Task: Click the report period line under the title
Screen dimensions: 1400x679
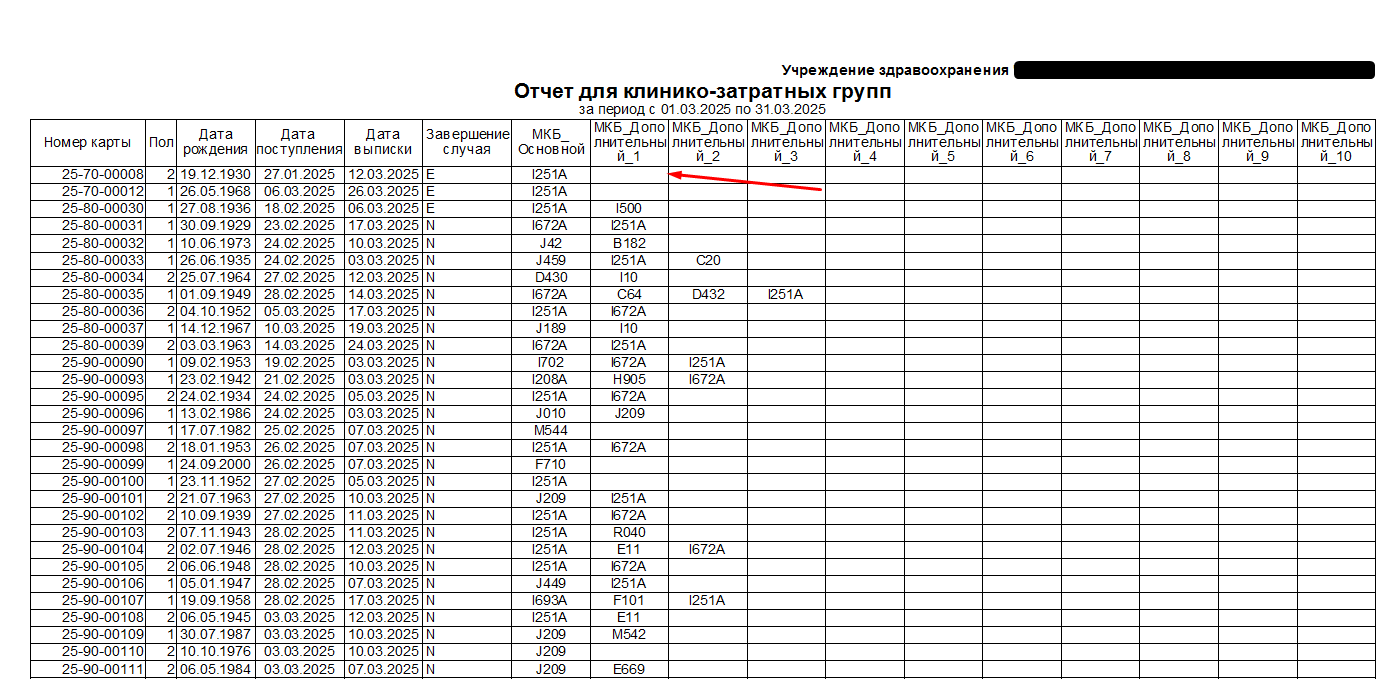Action: click(x=702, y=109)
